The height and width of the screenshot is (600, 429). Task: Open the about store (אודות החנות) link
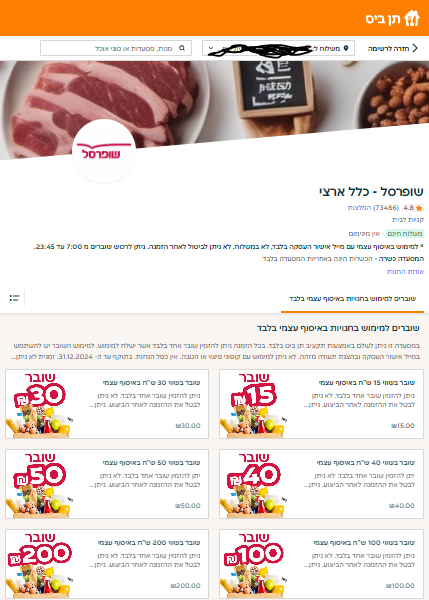click(405, 271)
